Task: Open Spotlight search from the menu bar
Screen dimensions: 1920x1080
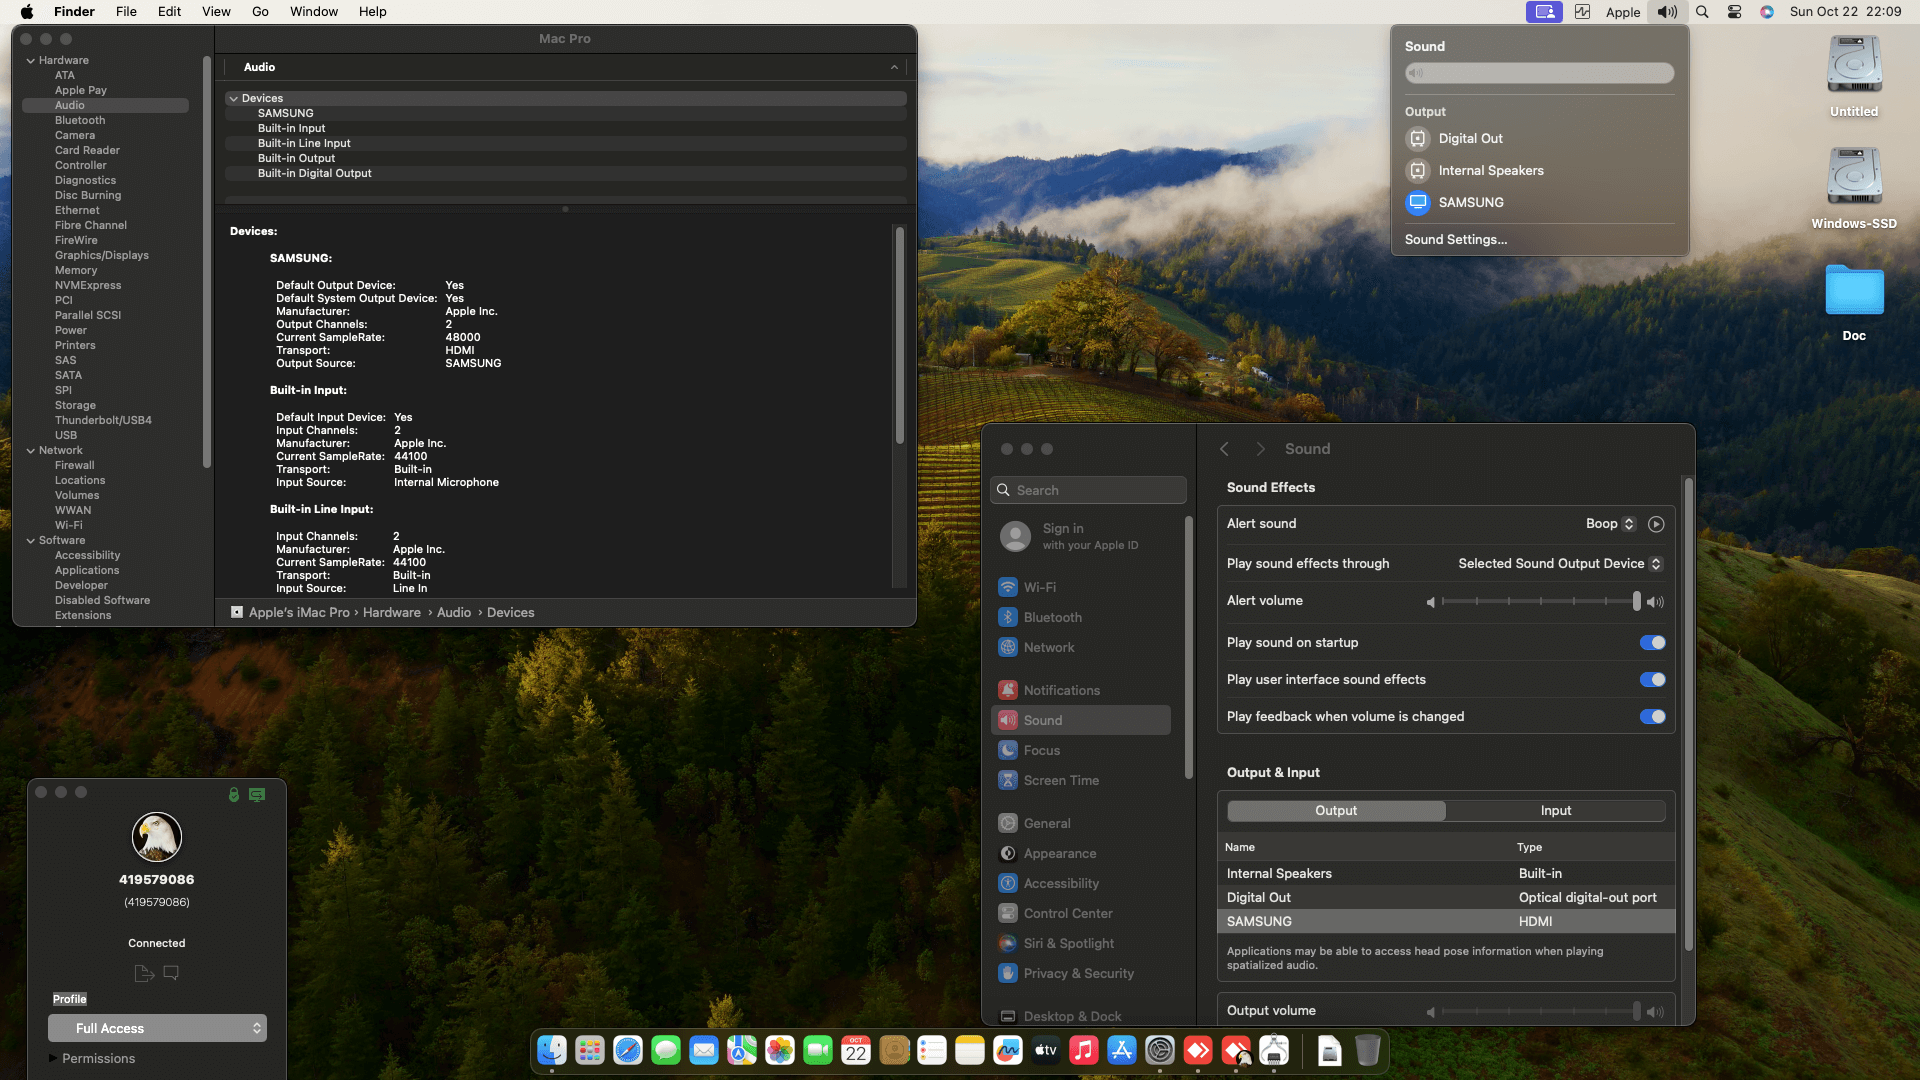Action: coord(1702,12)
